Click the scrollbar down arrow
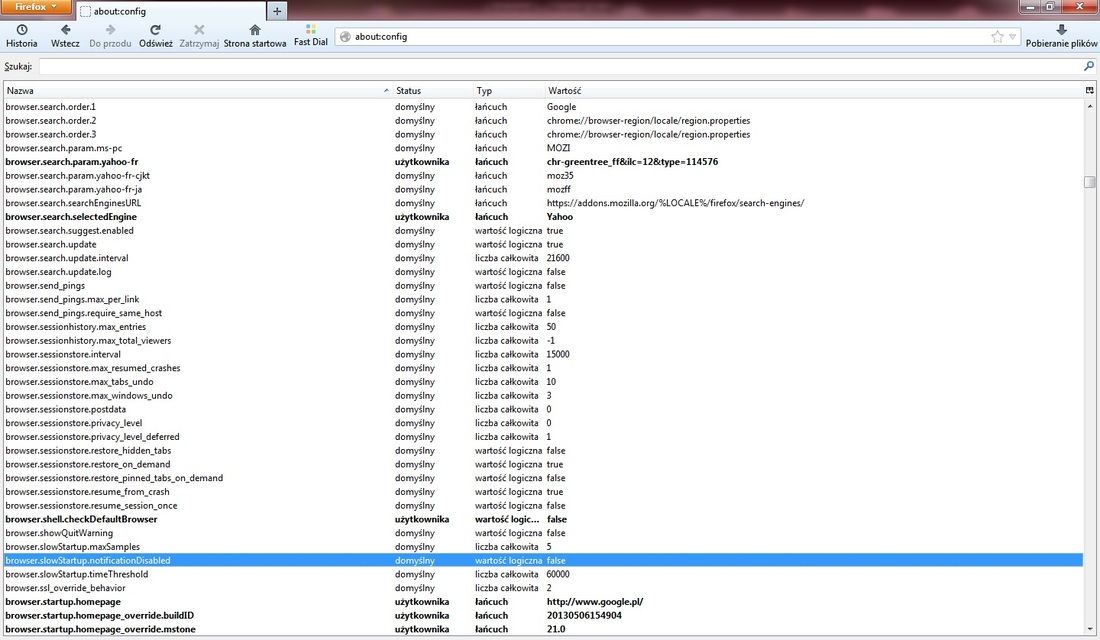 pos(1089,629)
